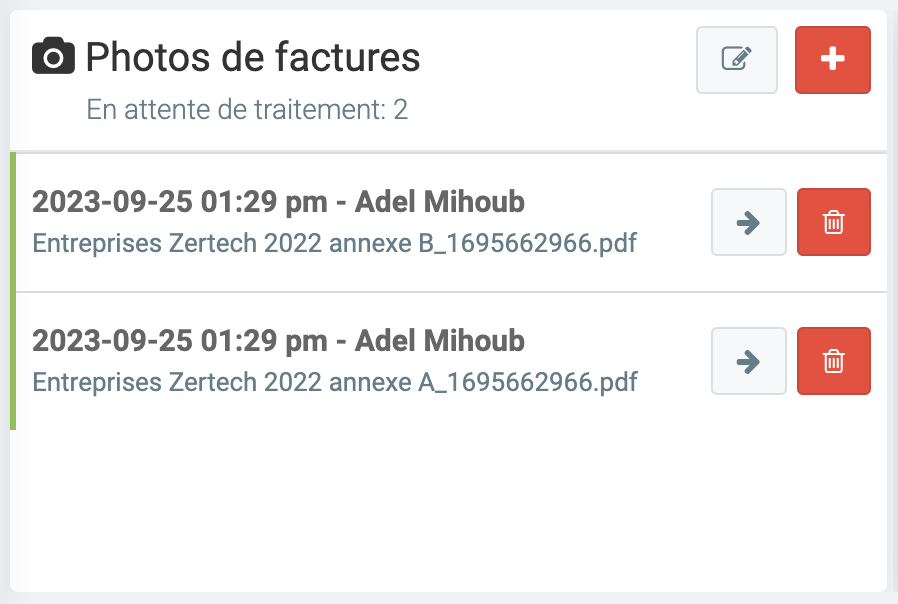
Task: Click the Photos de factures title
Action: 253,58
